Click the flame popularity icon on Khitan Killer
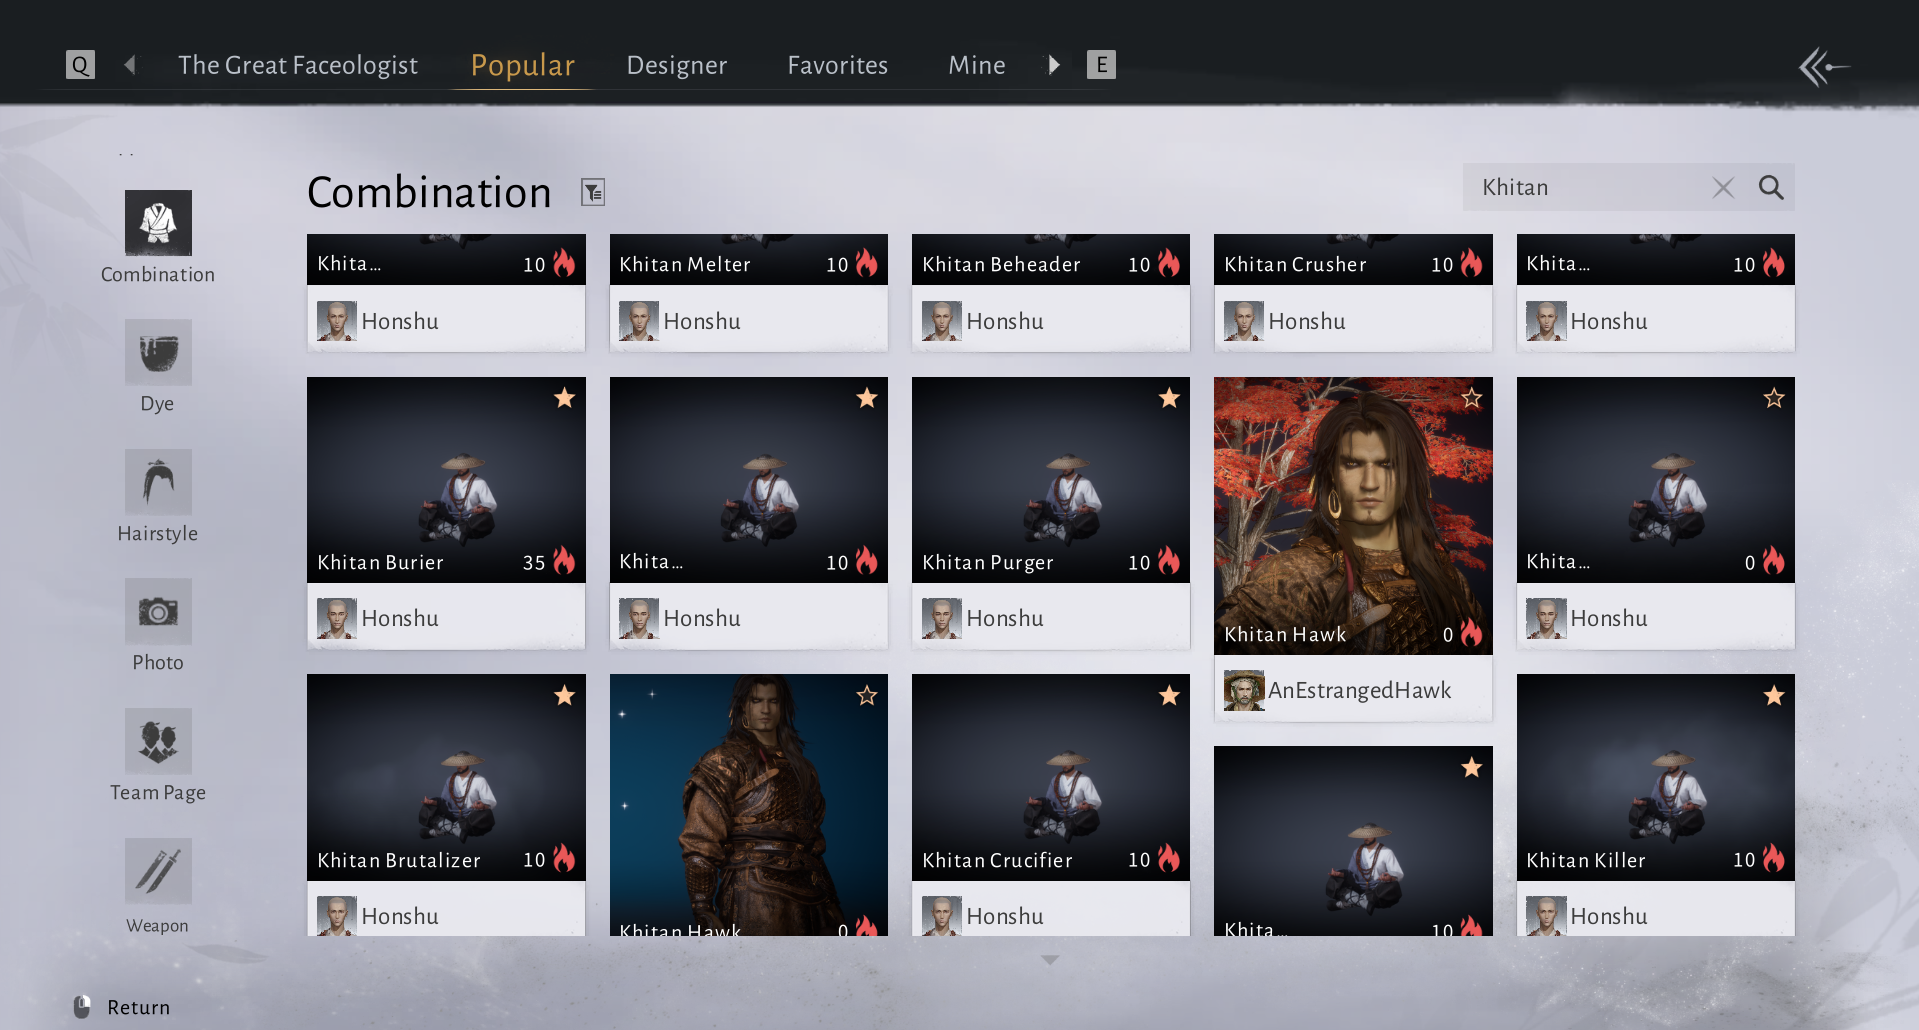 coord(1774,858)
